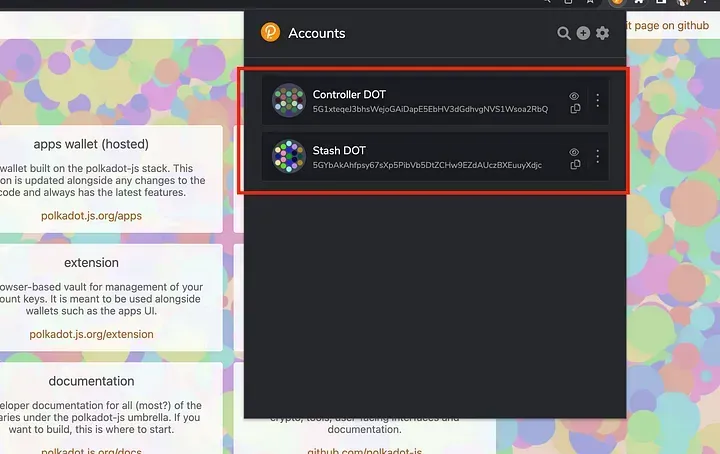The image size is (720, 454).
Task: Open account search in extension popup
Action: click(x=563, y=33)
